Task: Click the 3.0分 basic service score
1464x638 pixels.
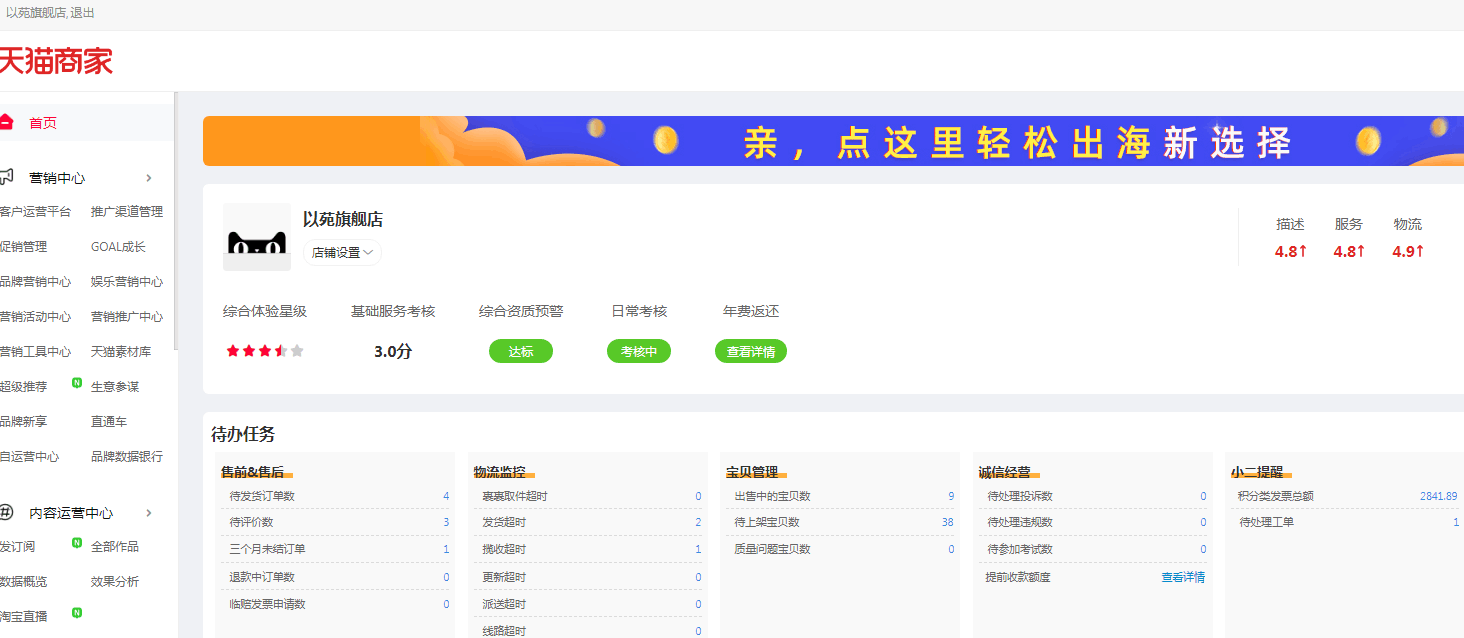Action: pyautogui.click(x=393, y=351)
